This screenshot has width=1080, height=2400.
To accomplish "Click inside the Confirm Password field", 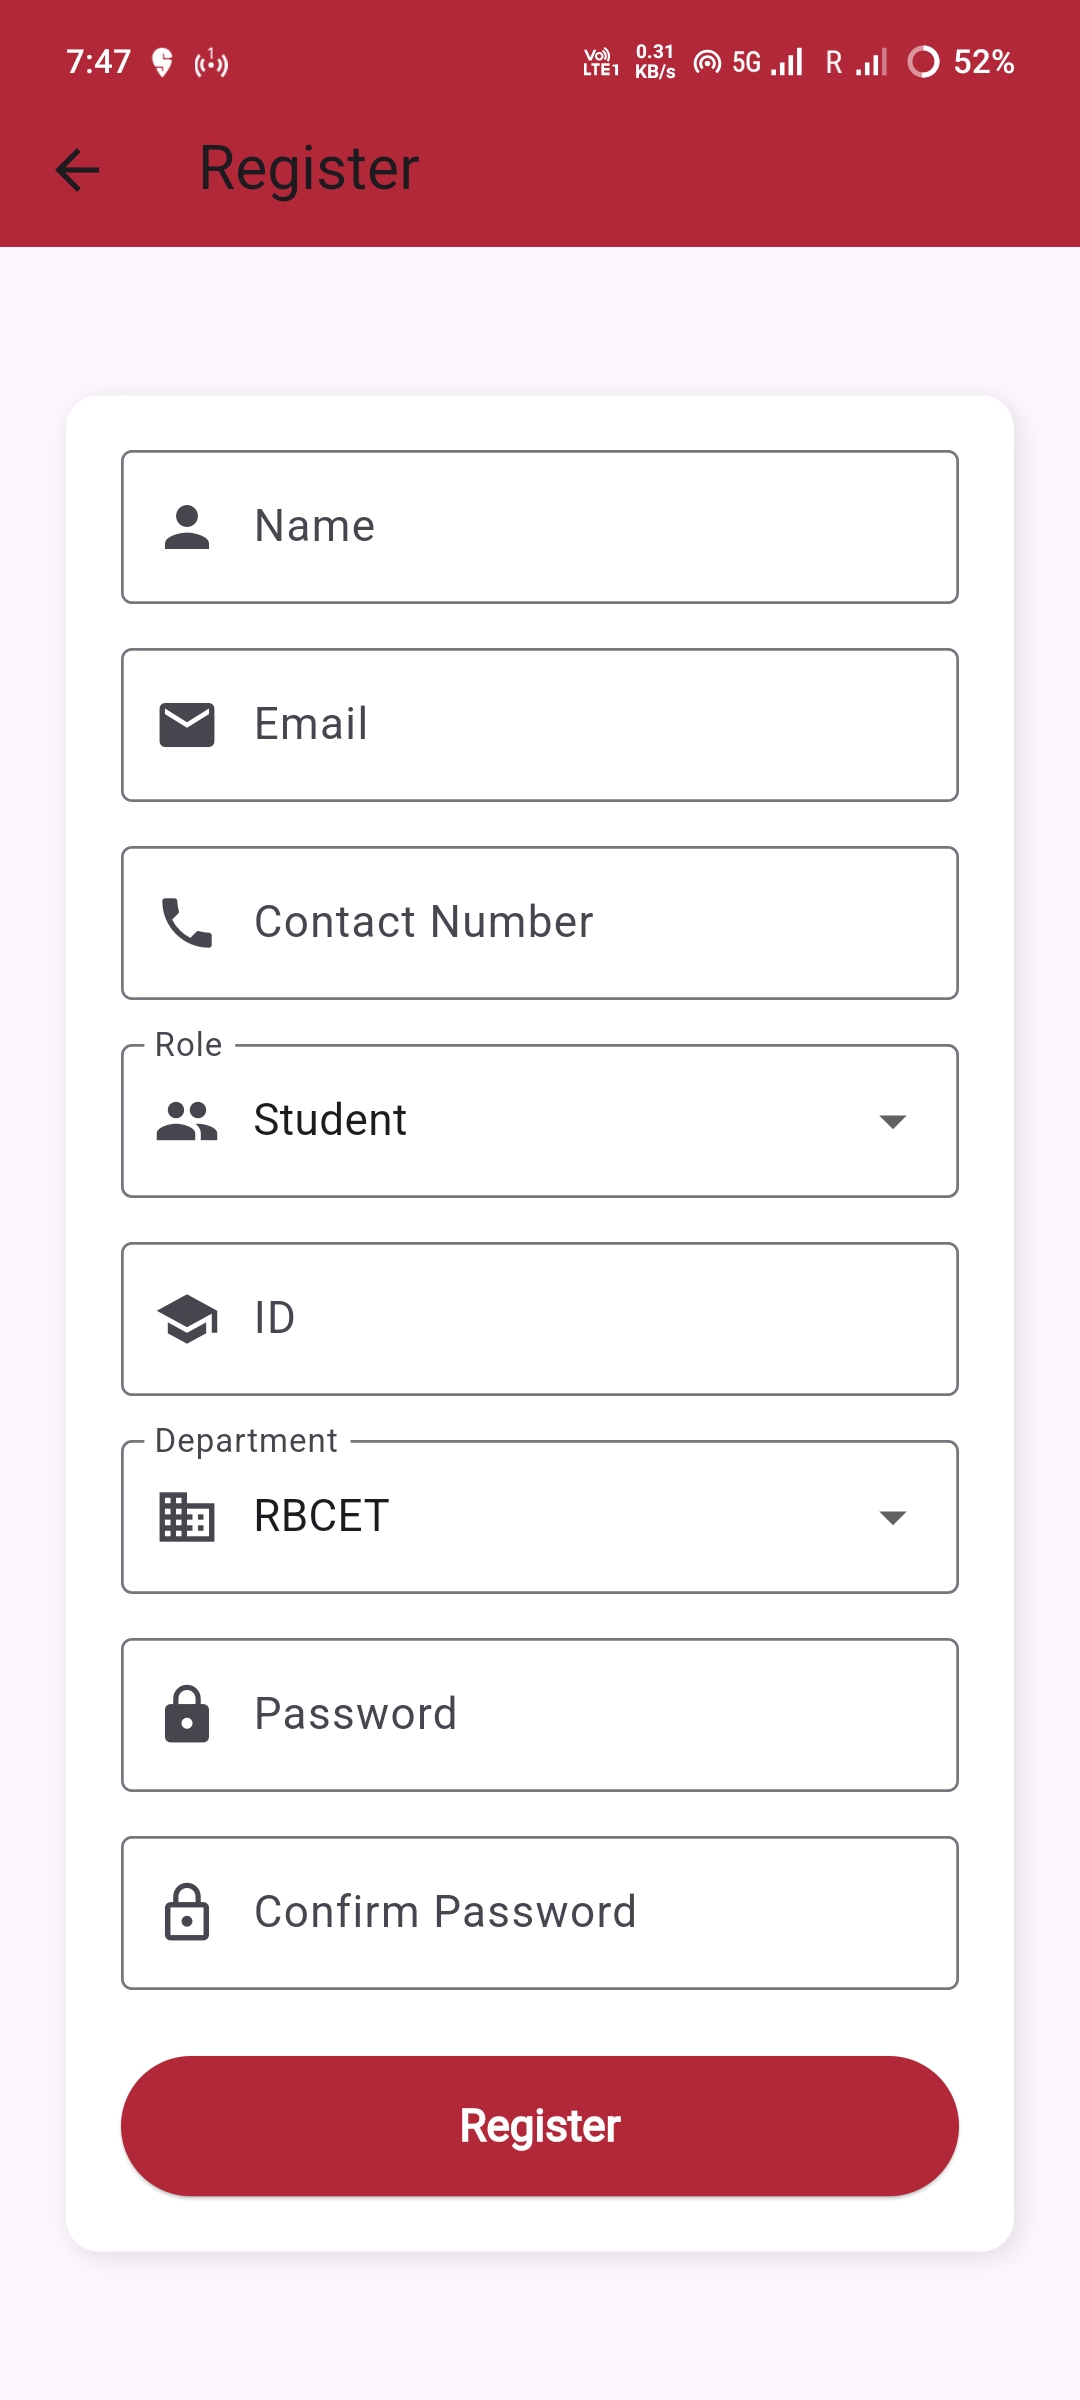I will 540,1912.
